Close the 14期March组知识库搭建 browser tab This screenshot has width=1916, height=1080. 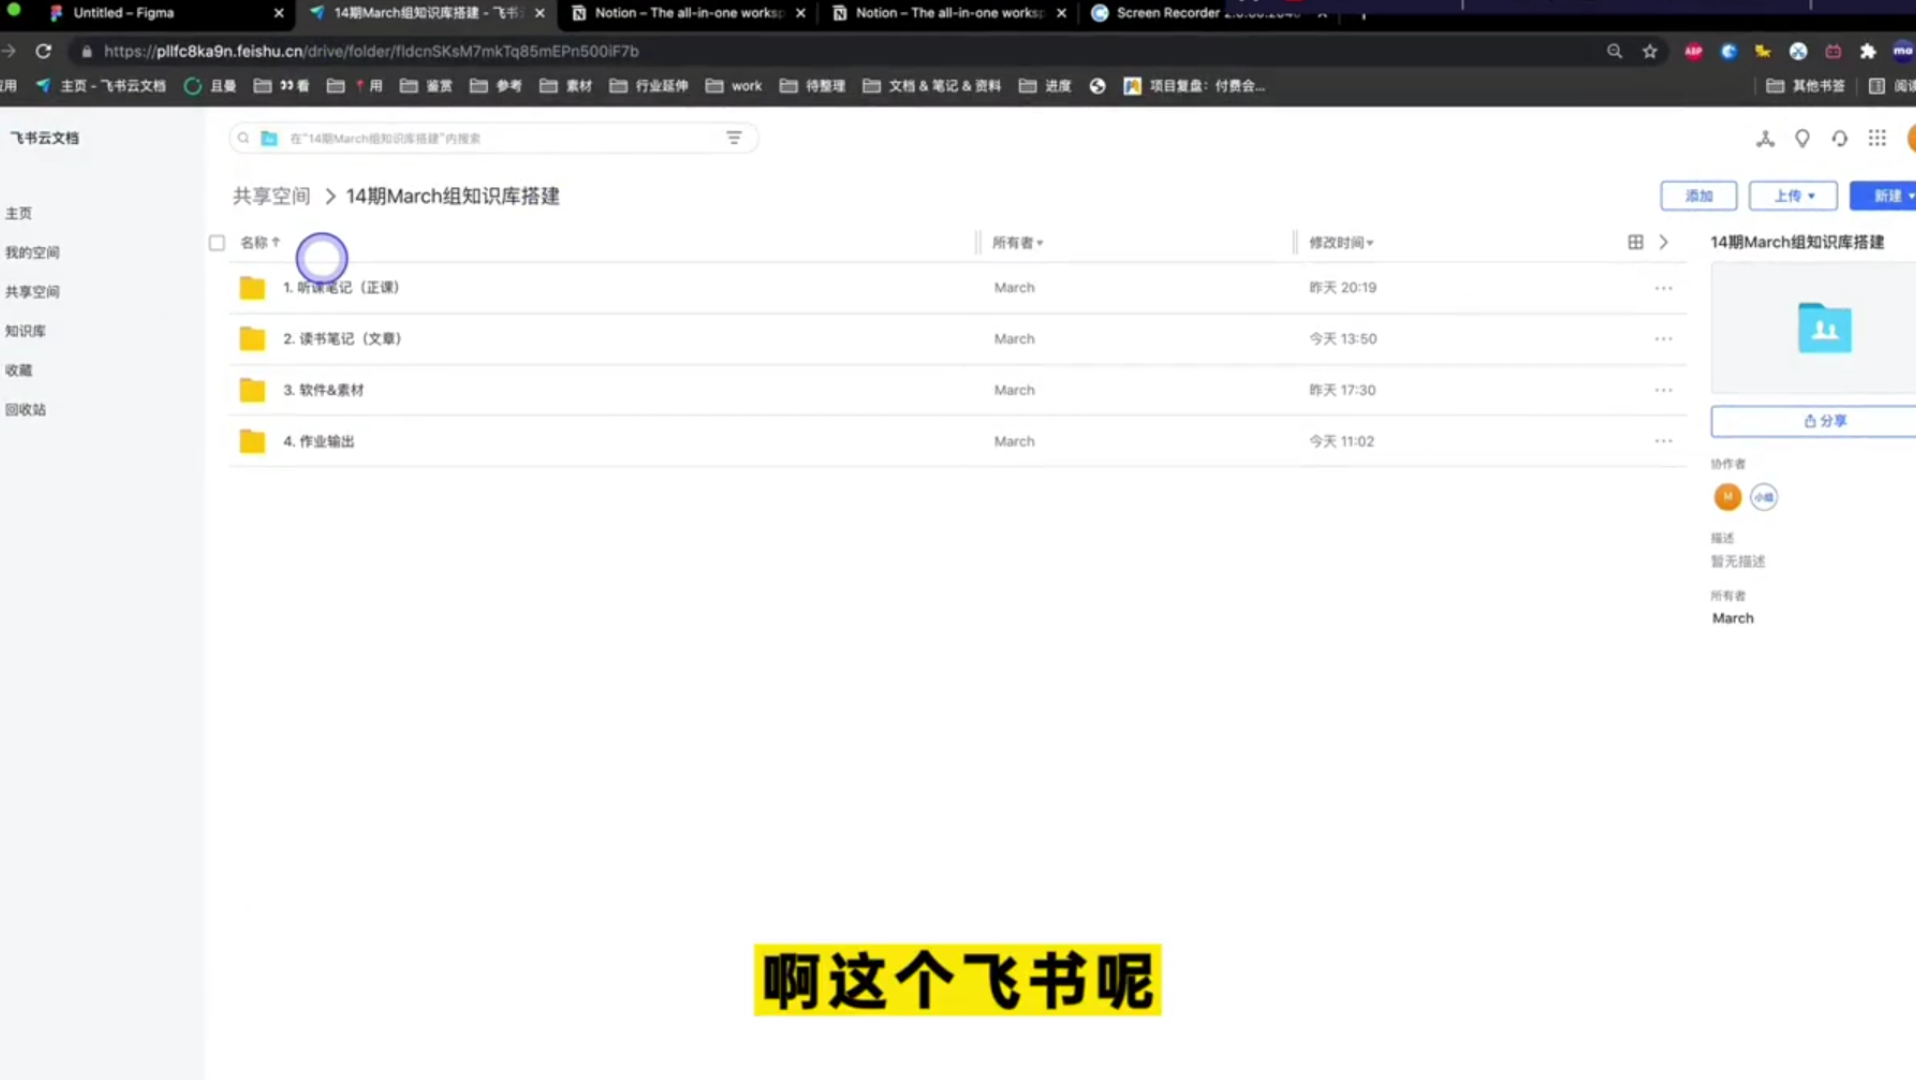click(x=540, y=13)
